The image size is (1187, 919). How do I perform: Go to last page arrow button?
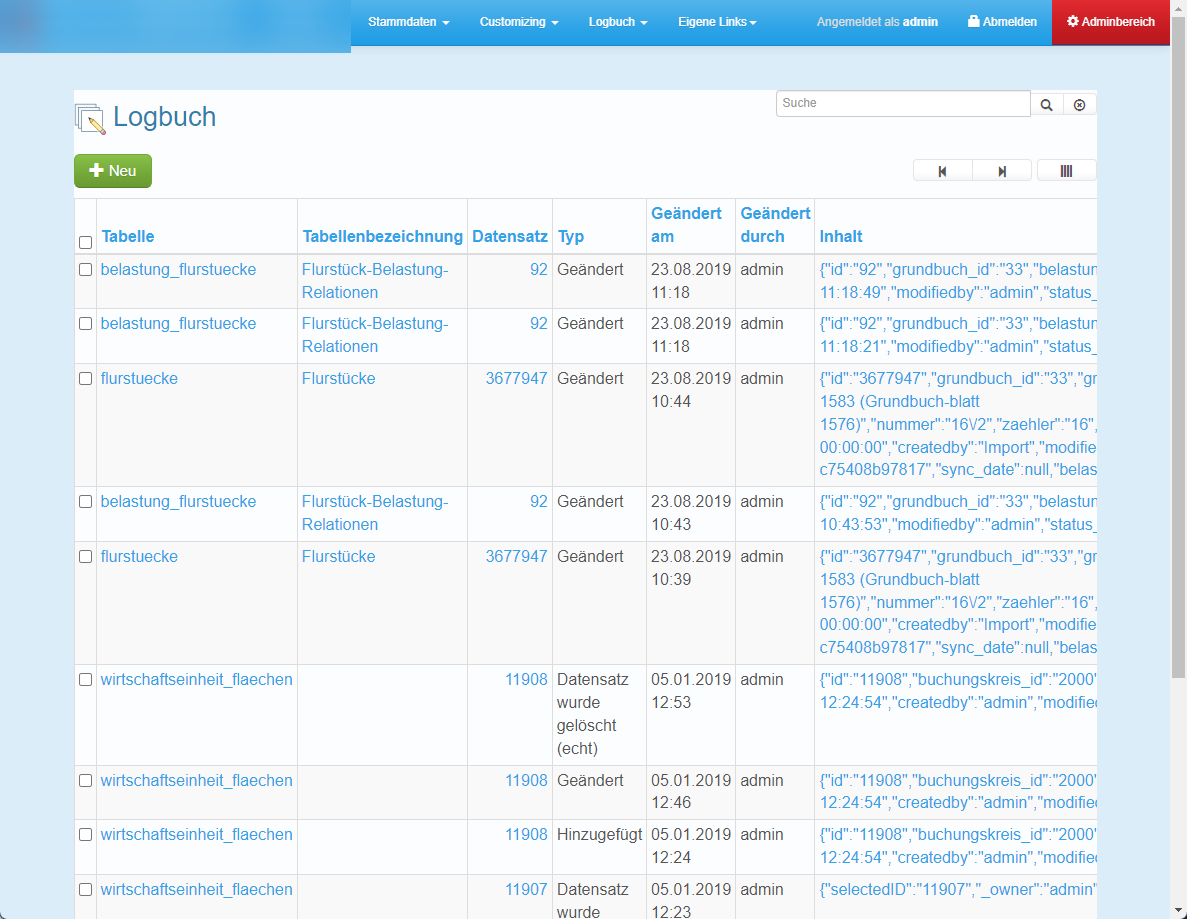coord(1002,171)
